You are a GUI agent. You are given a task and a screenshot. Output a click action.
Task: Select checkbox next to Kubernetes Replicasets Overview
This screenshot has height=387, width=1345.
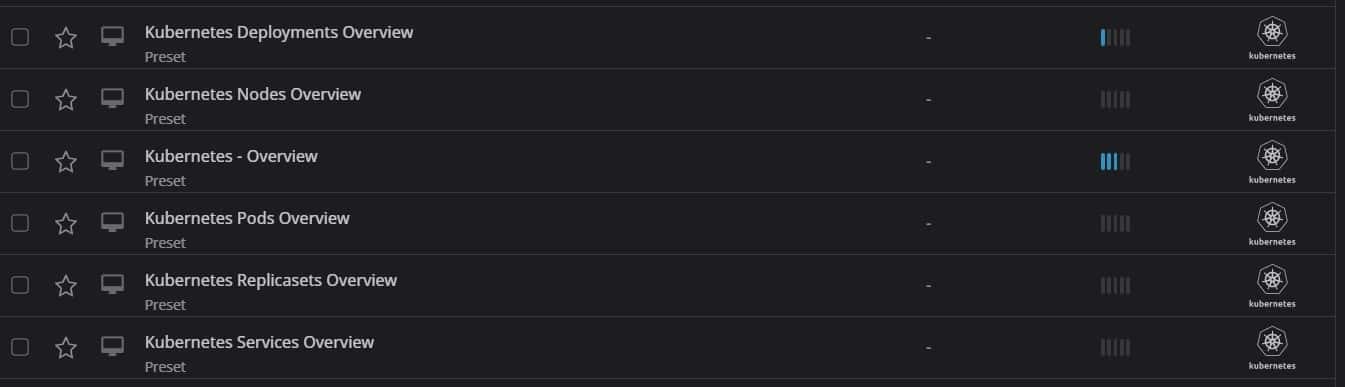[20, 285]
